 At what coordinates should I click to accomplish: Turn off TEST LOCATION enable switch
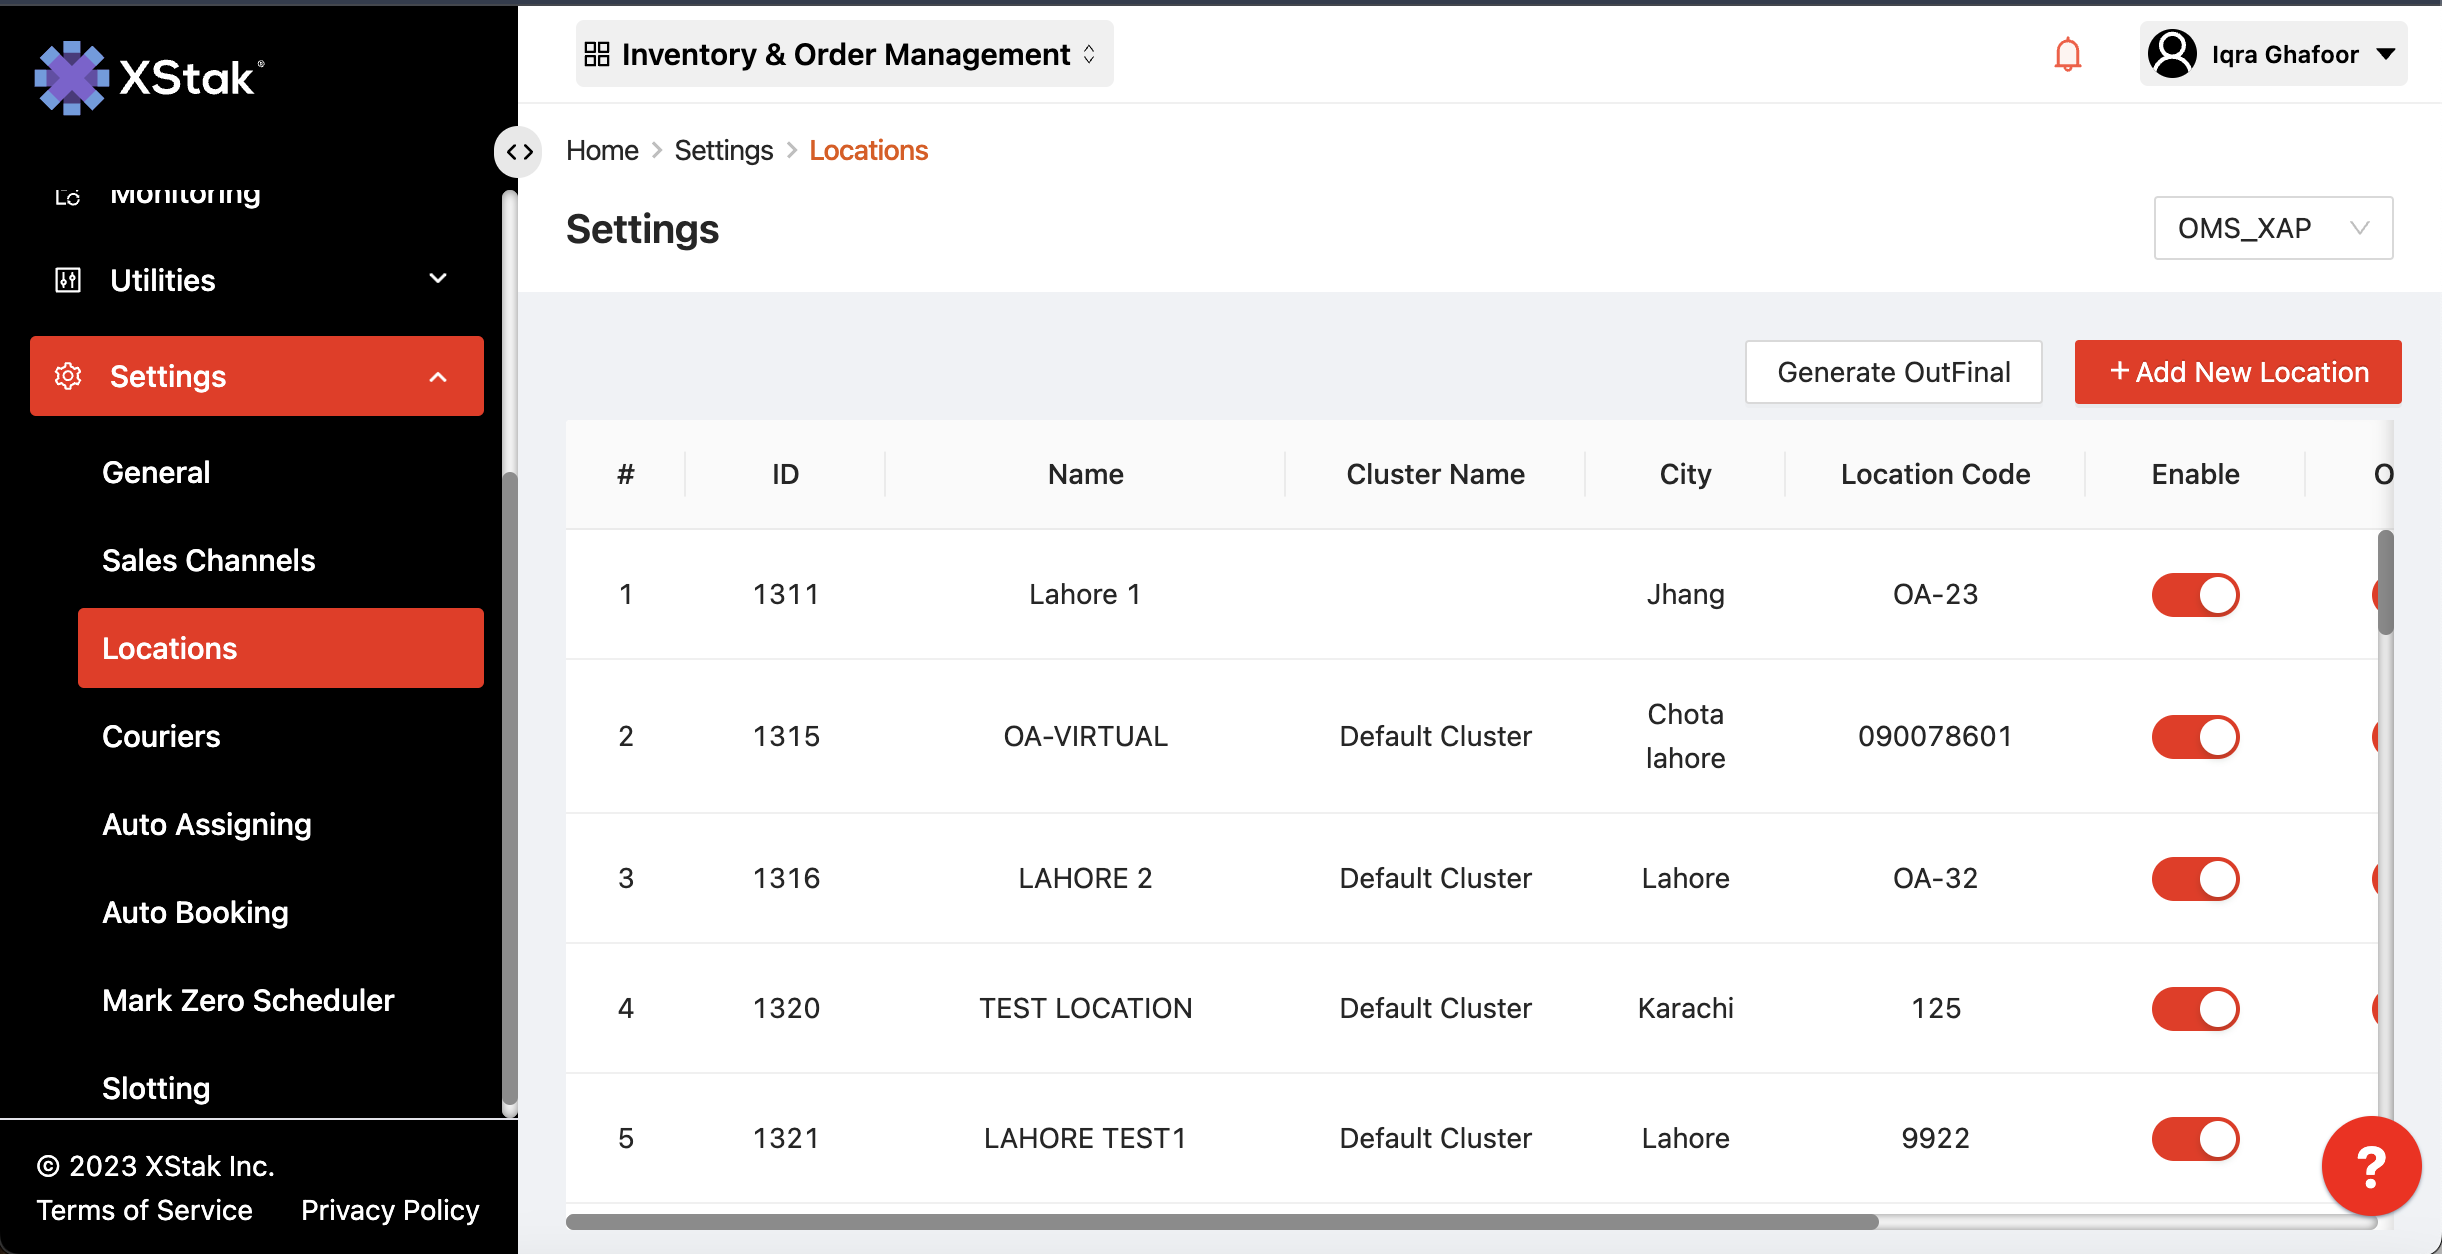click(x=2195, y=1009)
